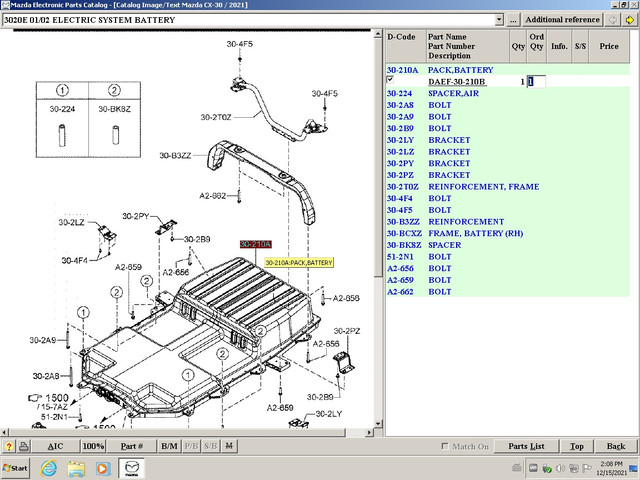
Task: Go to previous page arrow icon
Action: tap(613, 20)
